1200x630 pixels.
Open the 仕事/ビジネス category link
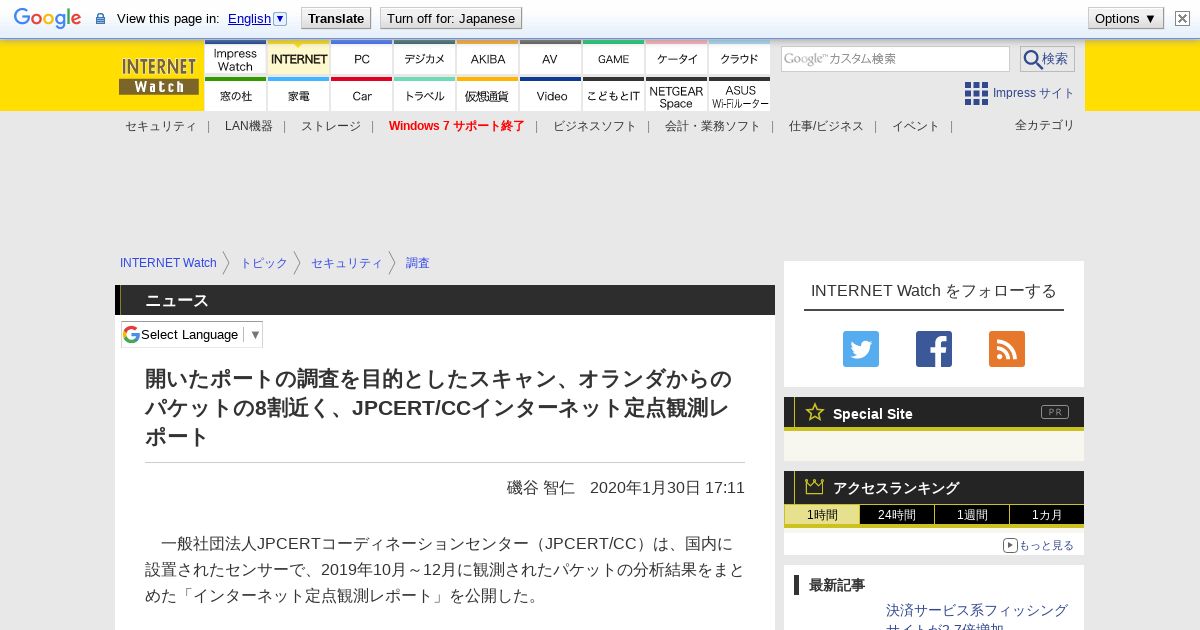click(826, 126)
